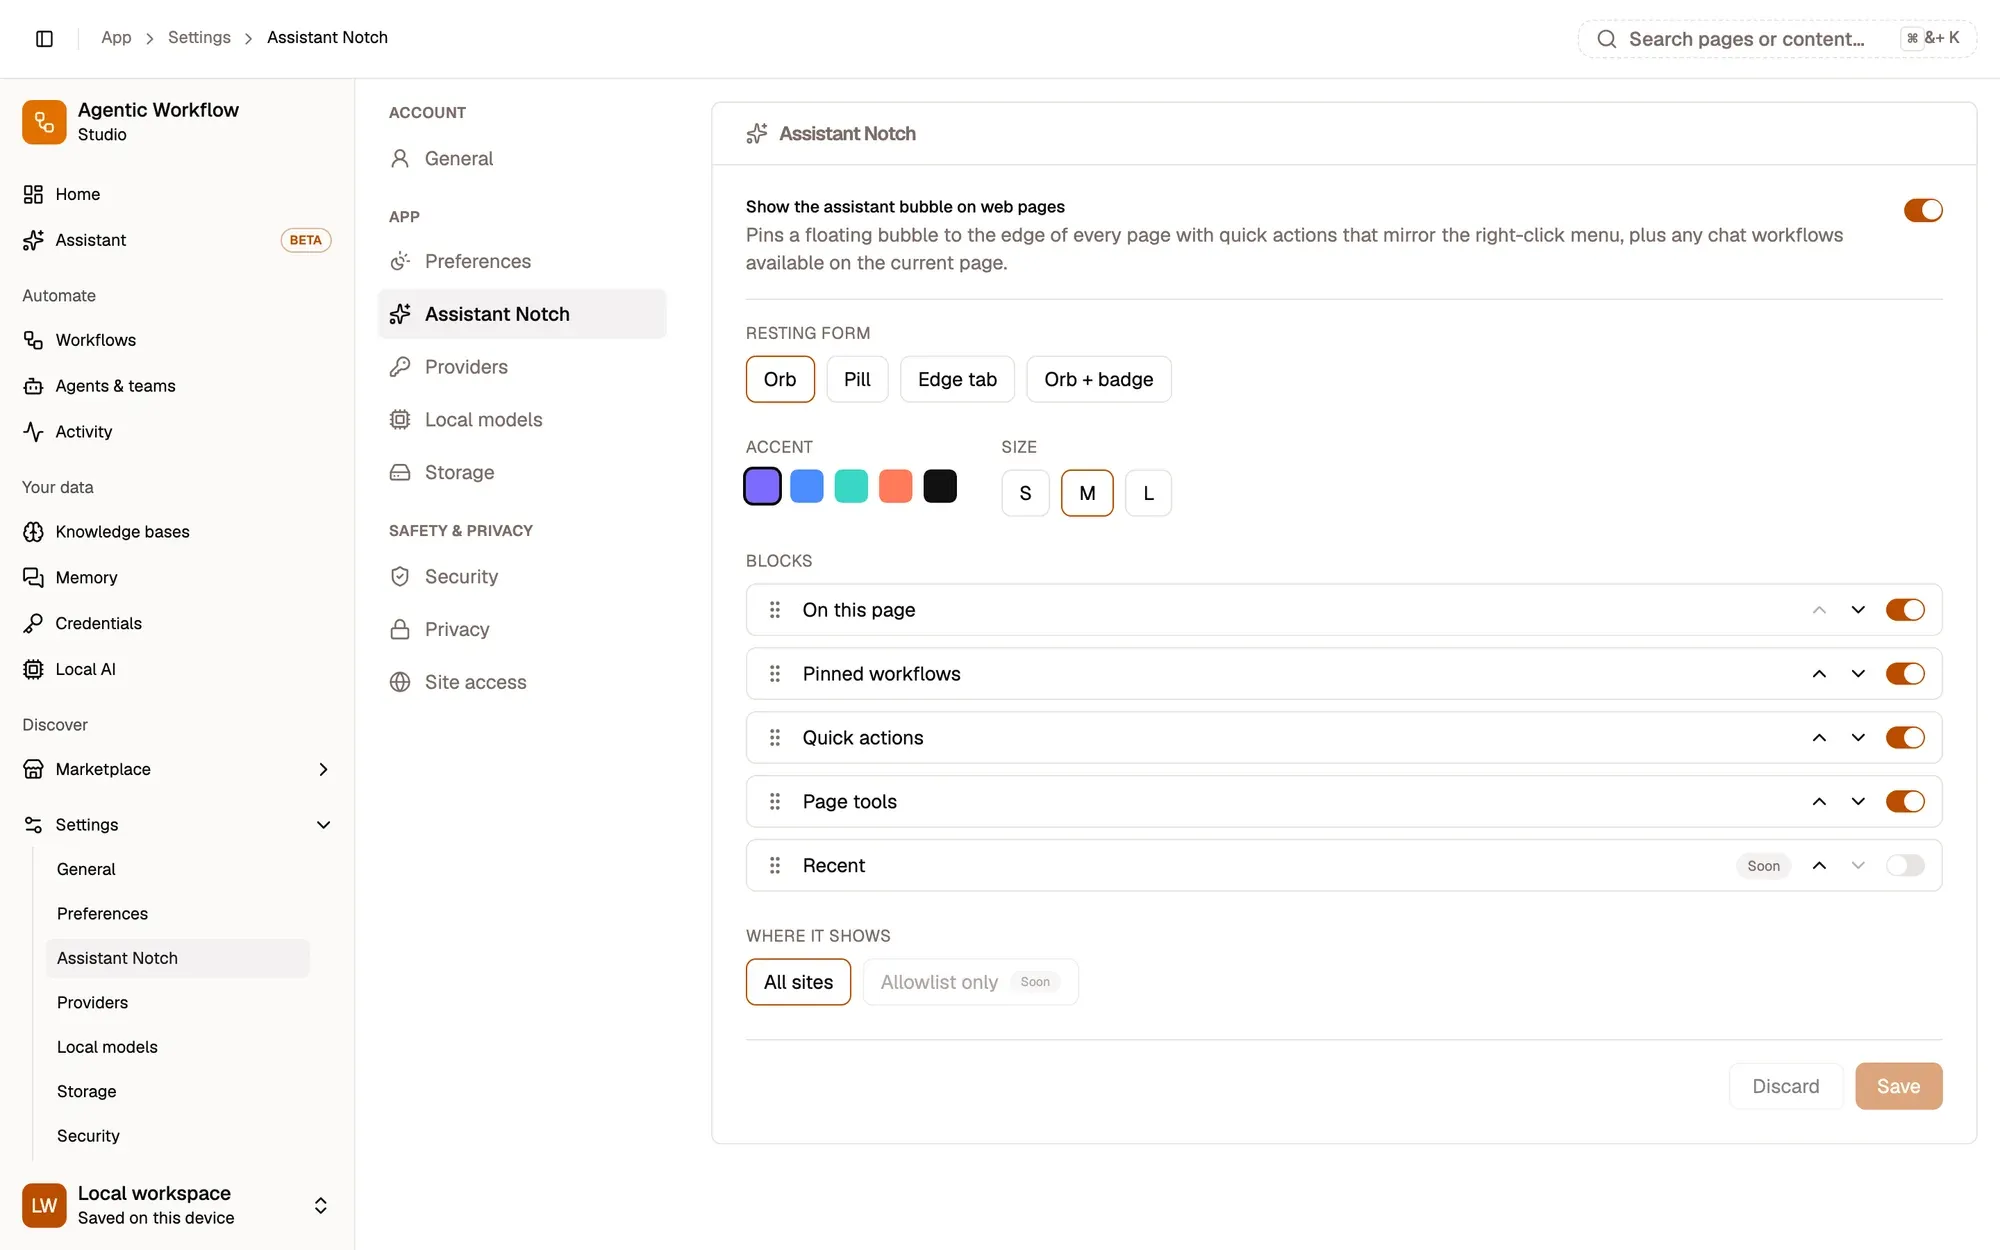Open the Local workspace switcher
Image resolution: width=2000 pixels, height=1250 pixels.
coord(320,1206)
